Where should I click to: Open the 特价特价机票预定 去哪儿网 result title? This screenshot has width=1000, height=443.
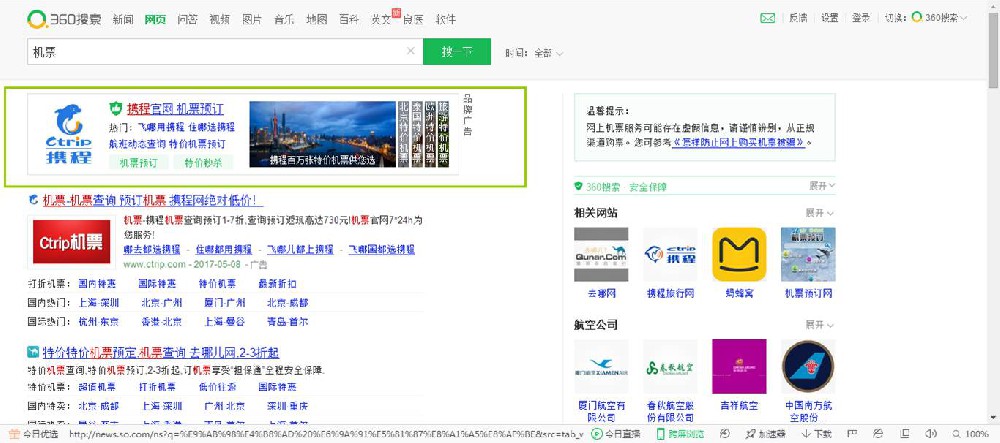pos(161,352)
